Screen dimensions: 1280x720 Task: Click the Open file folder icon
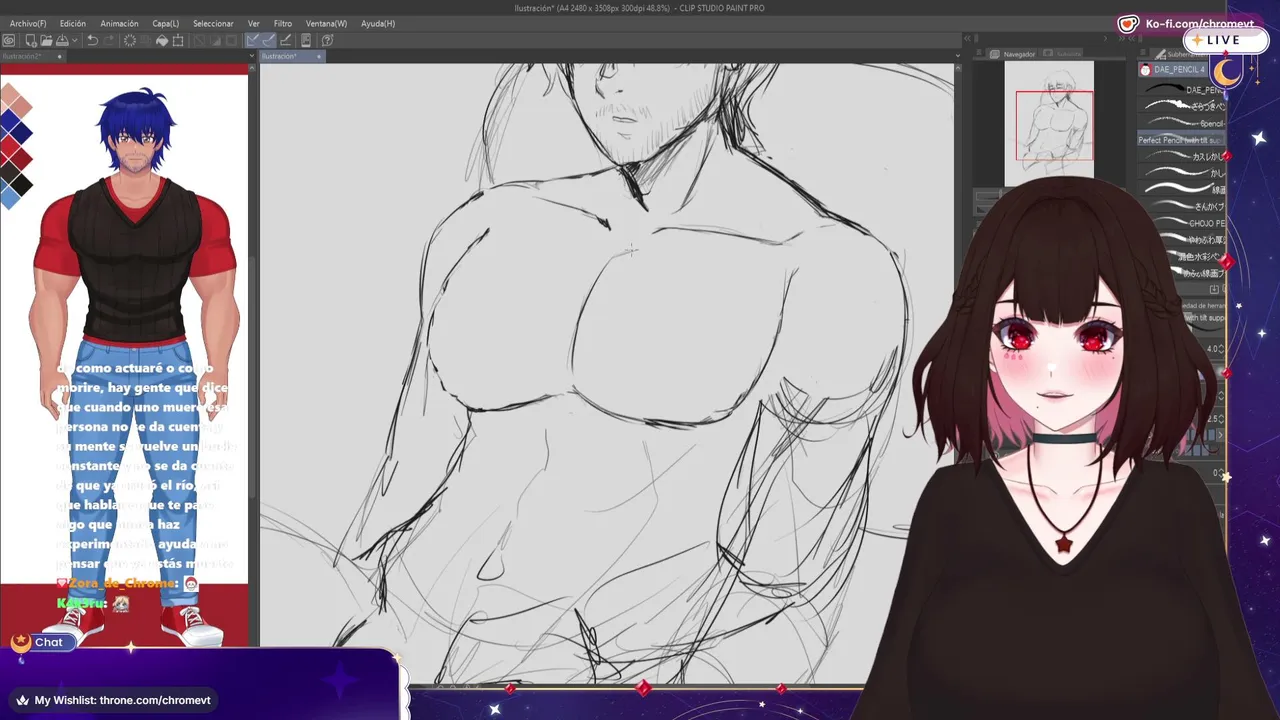click(46, 40)
